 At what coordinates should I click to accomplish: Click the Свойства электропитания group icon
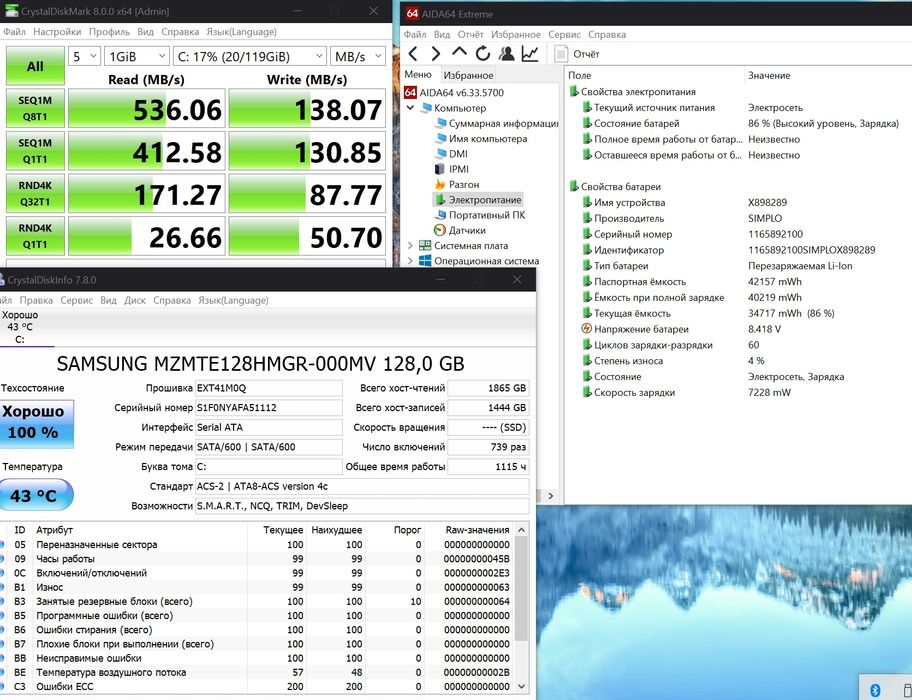click(574, 91)
